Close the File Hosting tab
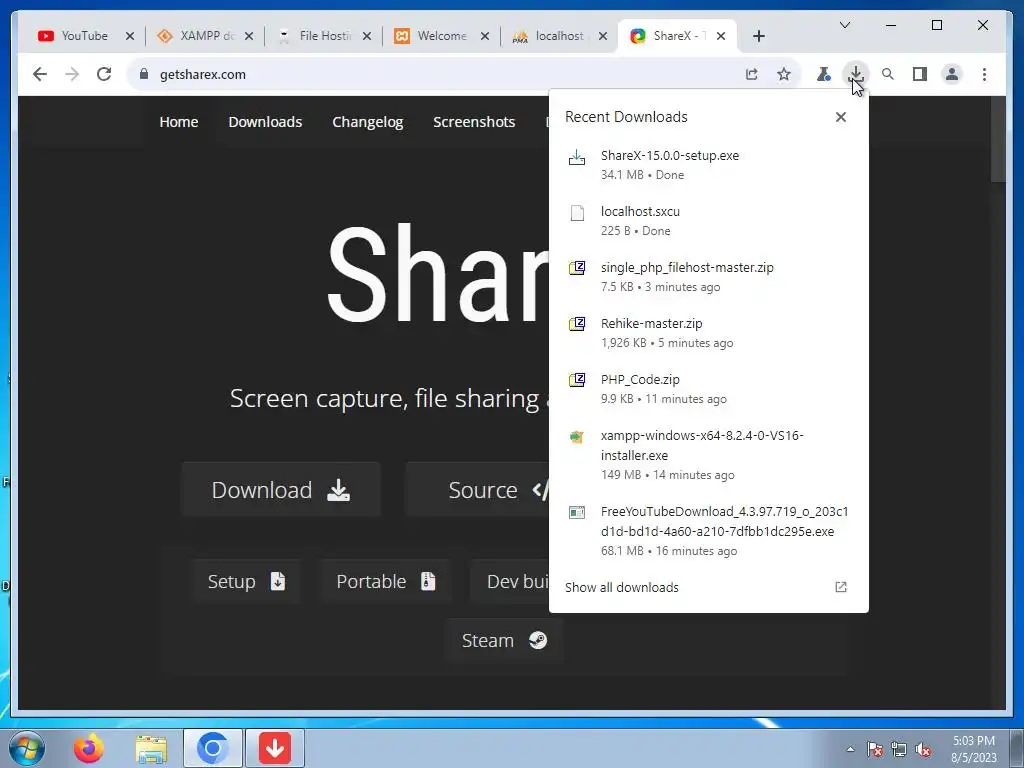The height and width of the screenshot is (768, 1024). pyautogui.click(x=367, y=36)
